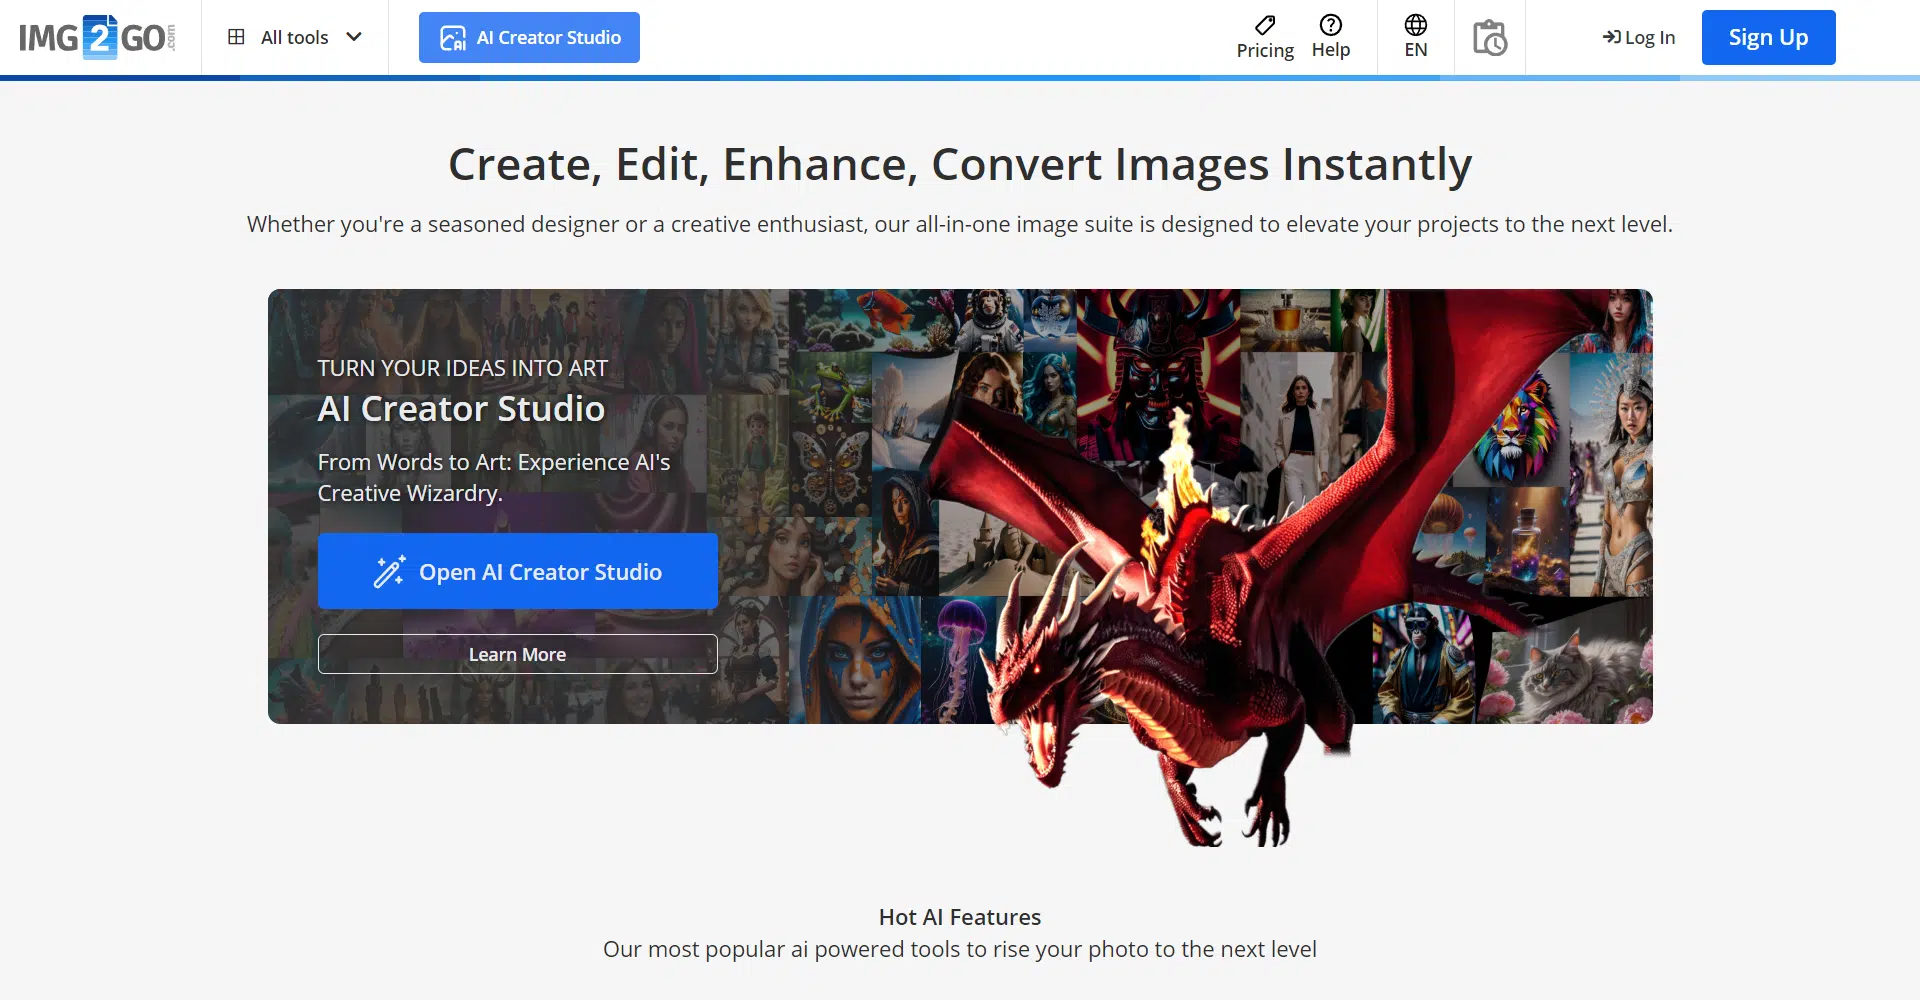Click the IMG2GO logo
1920x1000 pixels.
coord(97,38)
